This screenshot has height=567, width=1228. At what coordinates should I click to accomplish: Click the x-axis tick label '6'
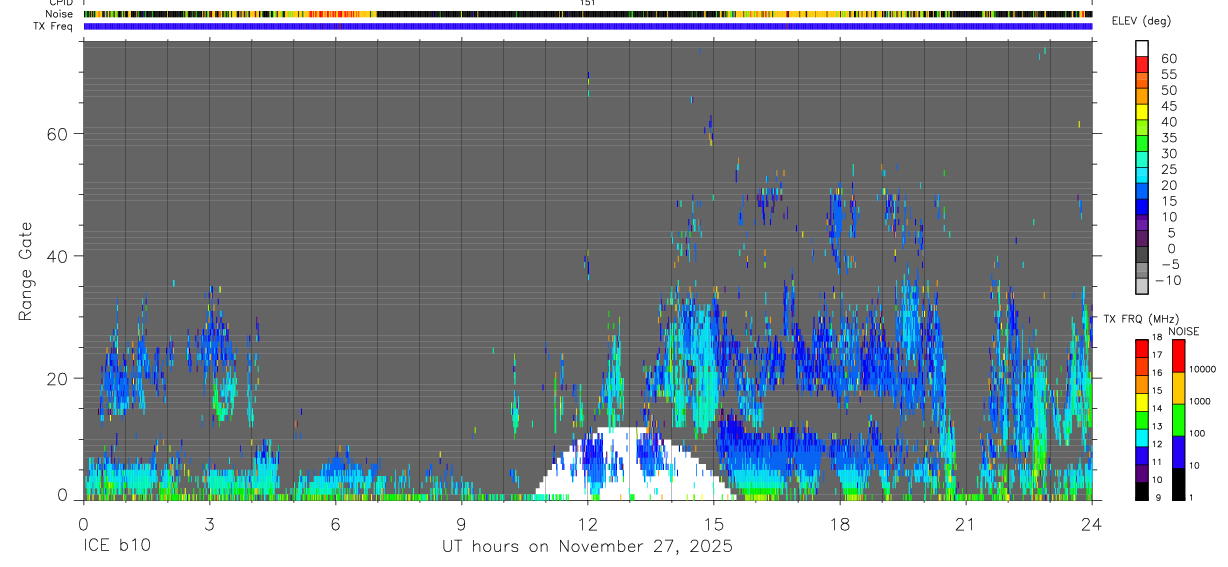coord(335,525)
